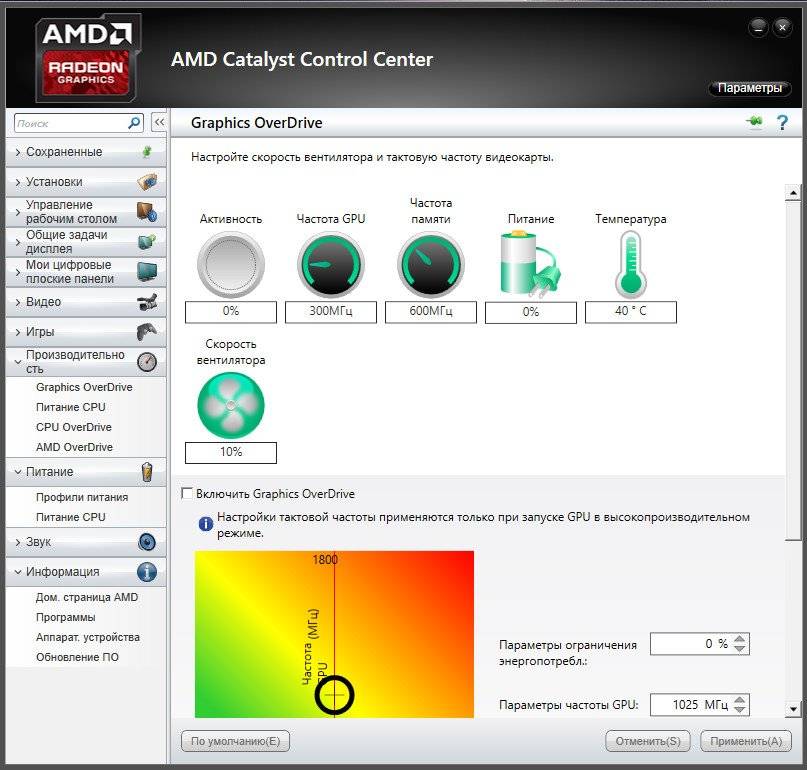Click the AMD Radeon Graphics logo
The image size is (807, 770).
coord(86,58)
